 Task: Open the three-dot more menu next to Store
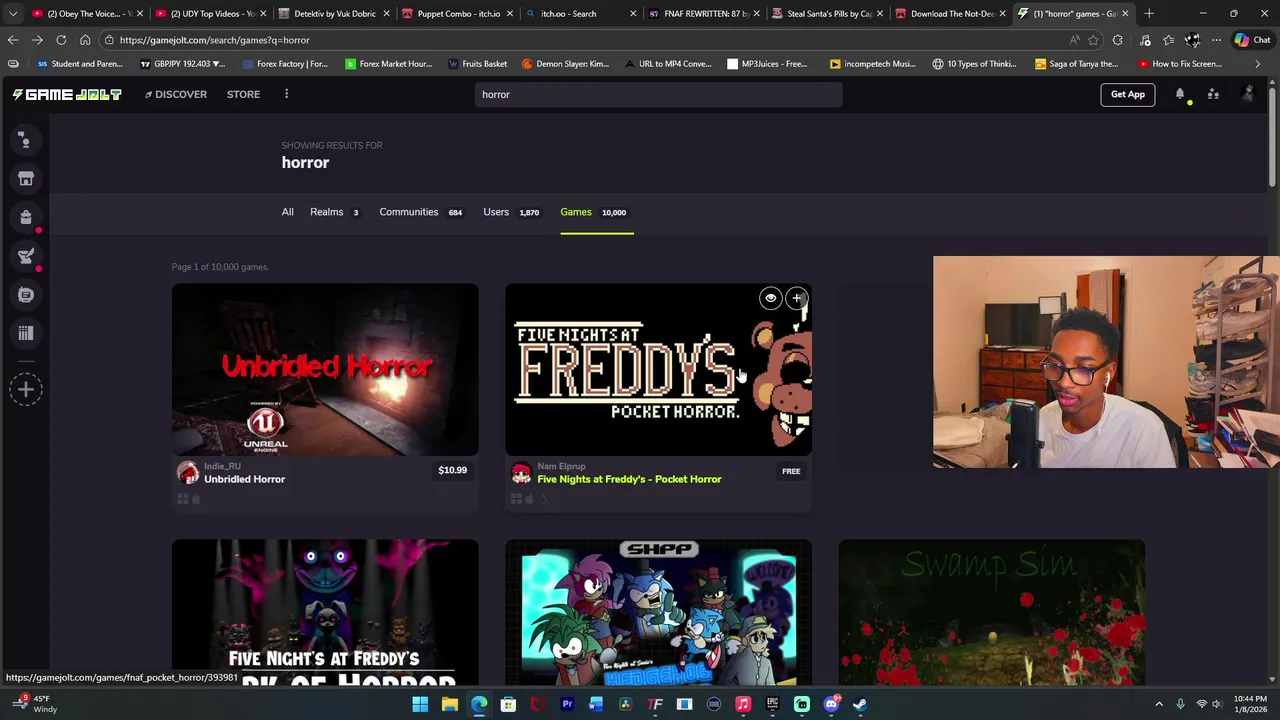[x=286, y=94]
